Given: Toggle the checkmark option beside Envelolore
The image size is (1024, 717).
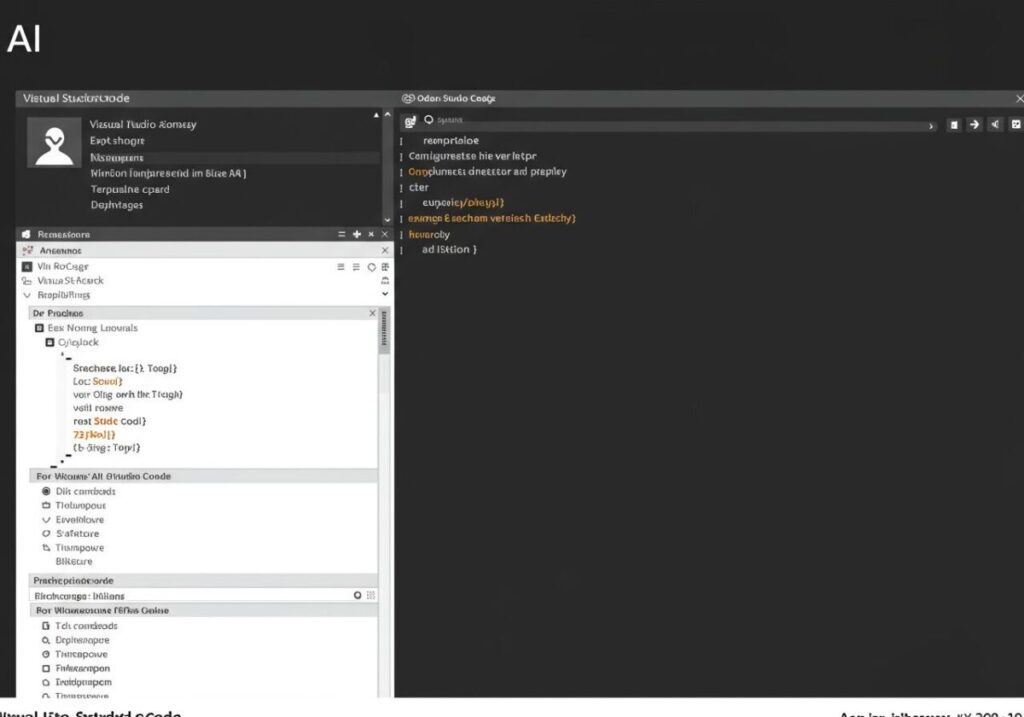Looking at the screenshot, I should click(46, 520).
